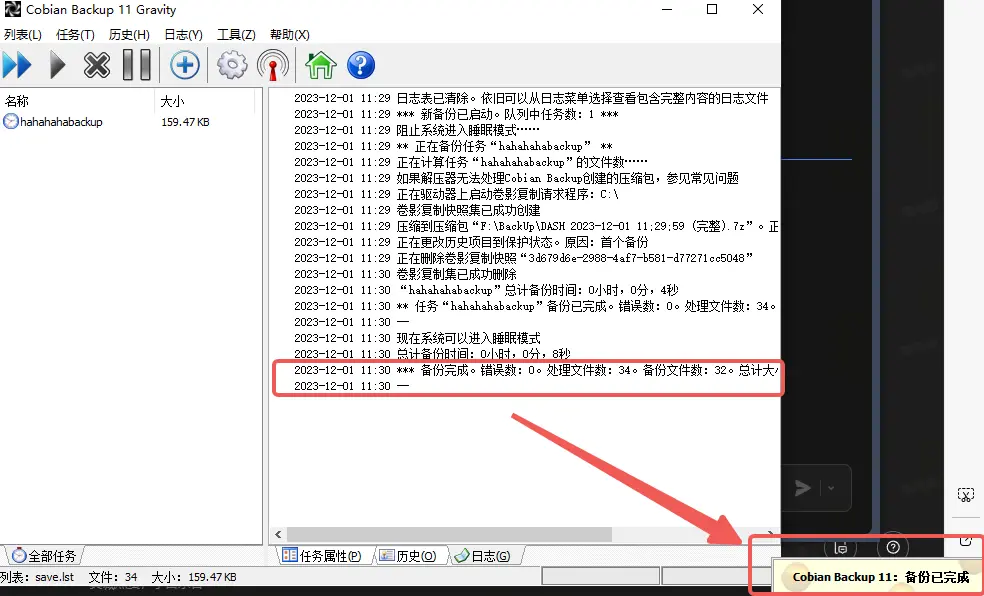Run selected task with play icon
984x596 pixels.
pos(57,65)
